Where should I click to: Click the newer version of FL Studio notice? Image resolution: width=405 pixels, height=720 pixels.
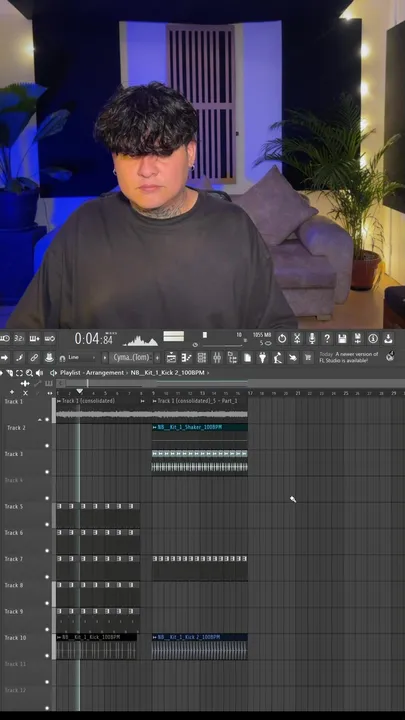pyautogui.click(x=349, y=357)
